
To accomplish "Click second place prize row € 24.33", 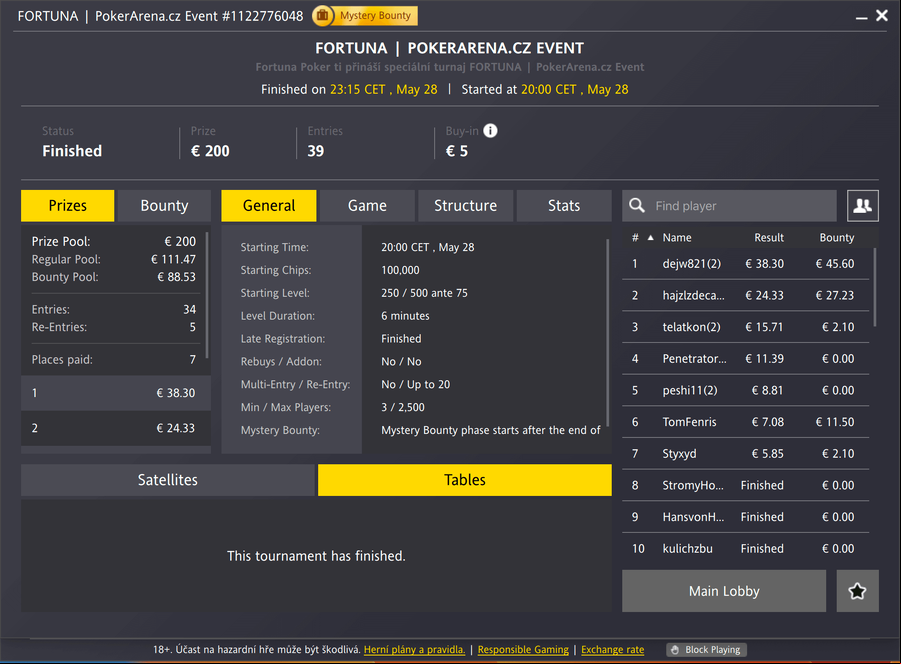I will pyautogui.click(x=116, y=428).
